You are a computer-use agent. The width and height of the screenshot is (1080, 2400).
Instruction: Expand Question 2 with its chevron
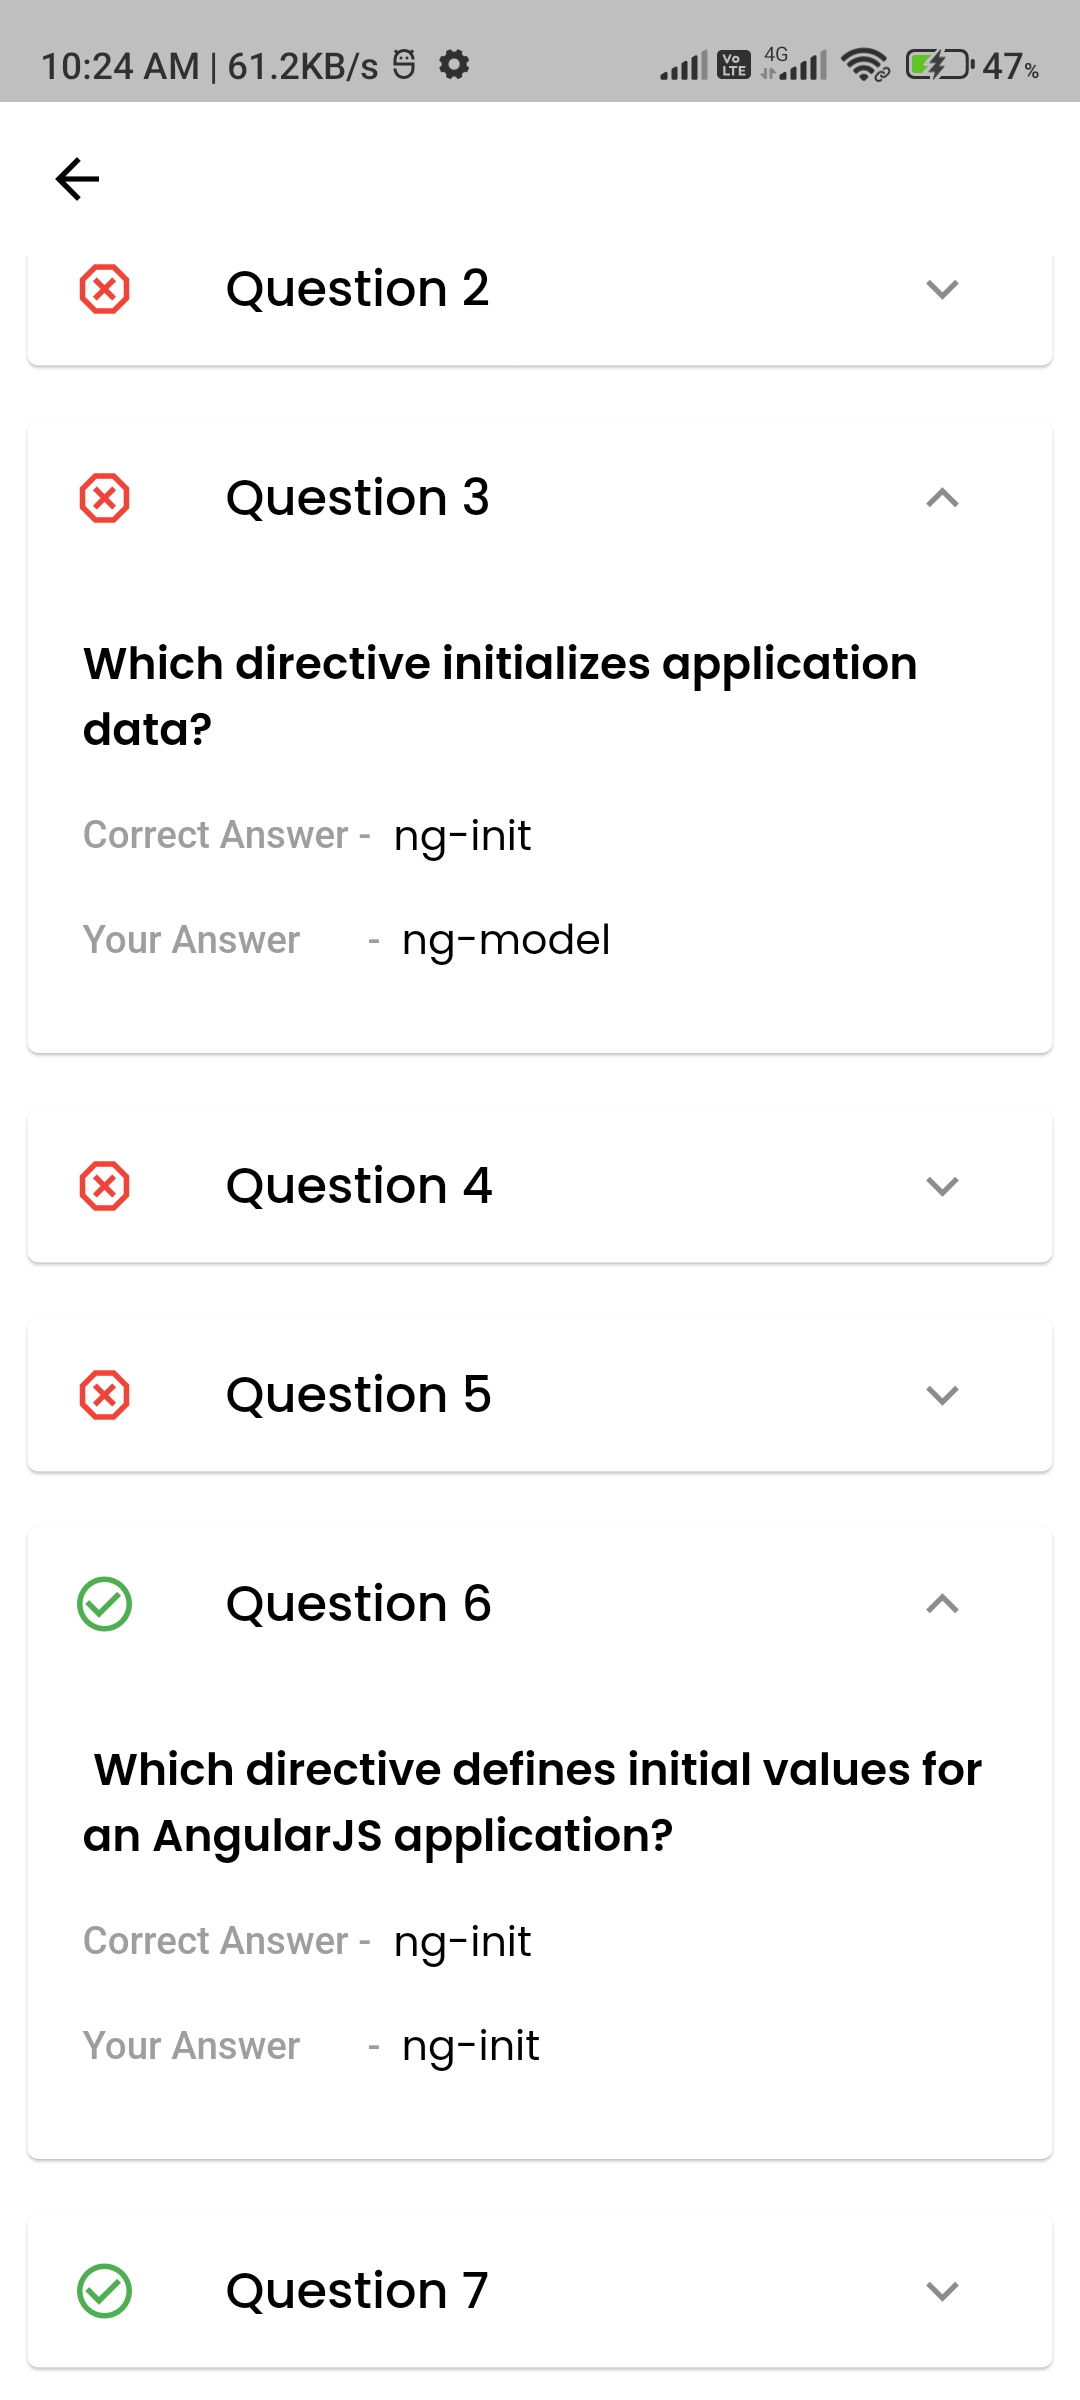(941, 291)
